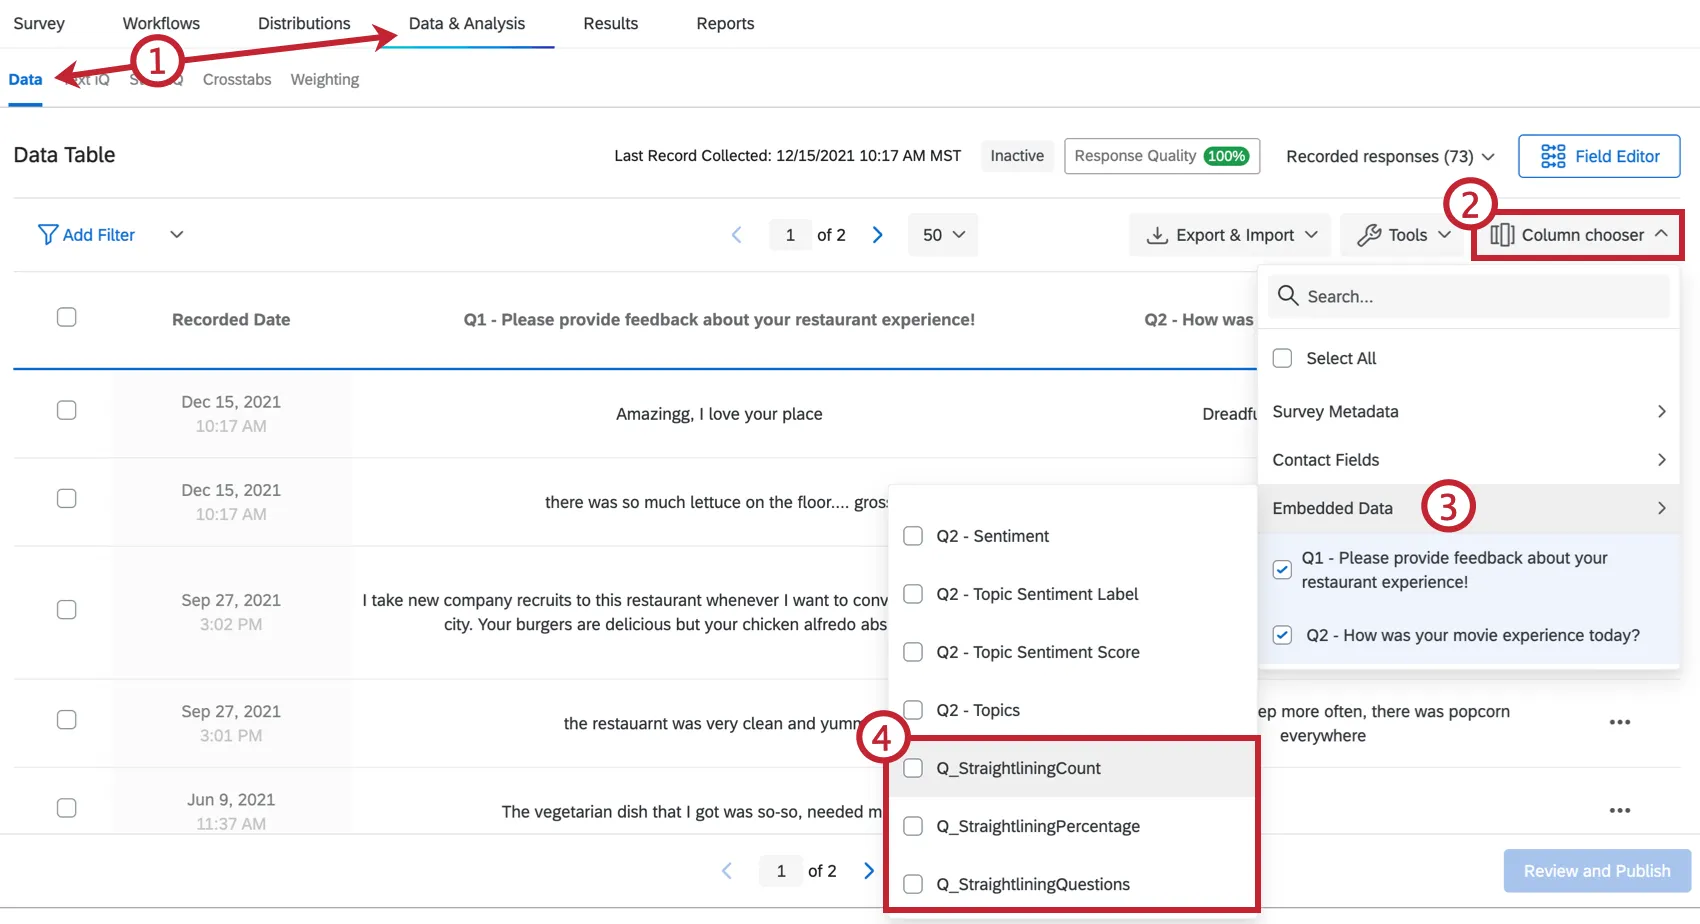Image resolution: width=1700 pixels, height=924 pixels.
Task: Open the Recorded responses (73) dropdown
Action: click(1389, 156)
